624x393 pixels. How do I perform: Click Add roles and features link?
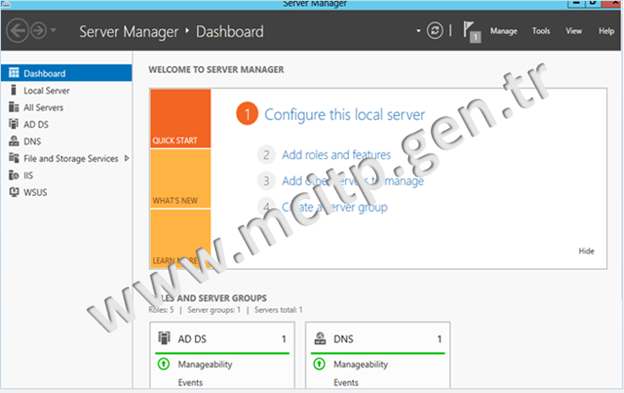coord(336,155)
